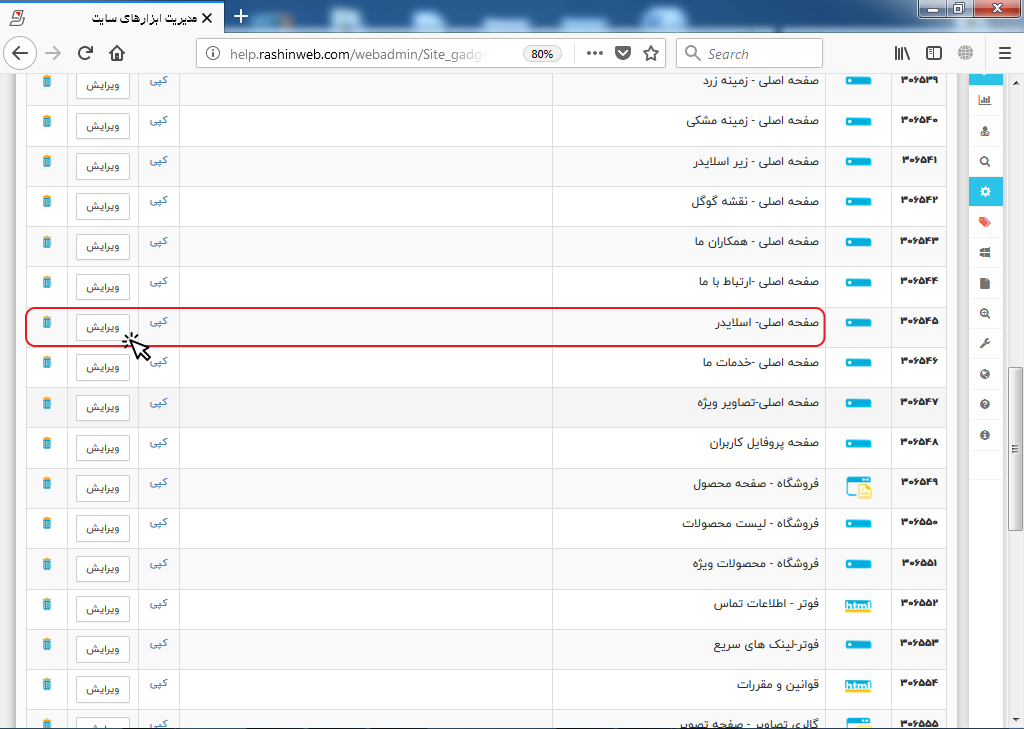The width and height of the screenshot is (1024, 729).
Task: Open the wrench tools icon in sidebar
Action: point(985,344)
